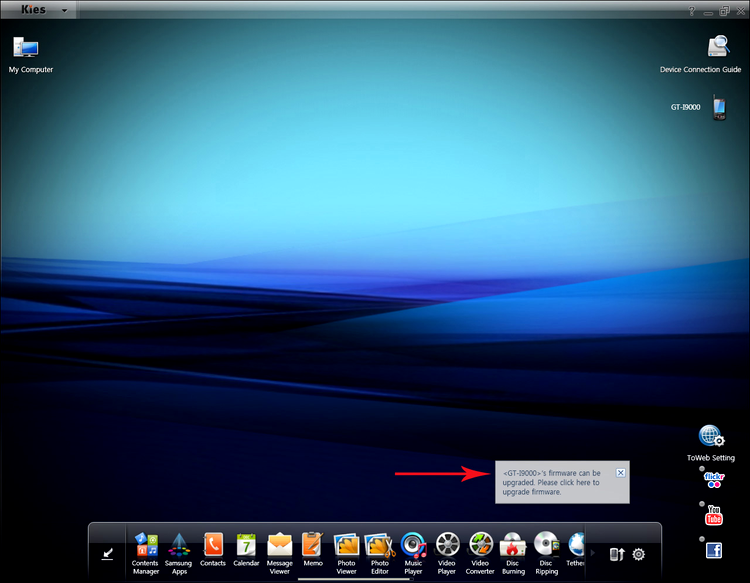Toggle the Facebook status indicator dot
Screen dimensions: 750x583
tap(702, 539)
